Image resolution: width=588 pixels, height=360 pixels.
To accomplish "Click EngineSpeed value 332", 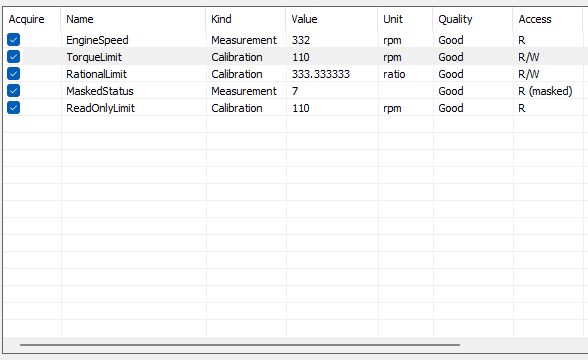I will (x=301, y=40).
